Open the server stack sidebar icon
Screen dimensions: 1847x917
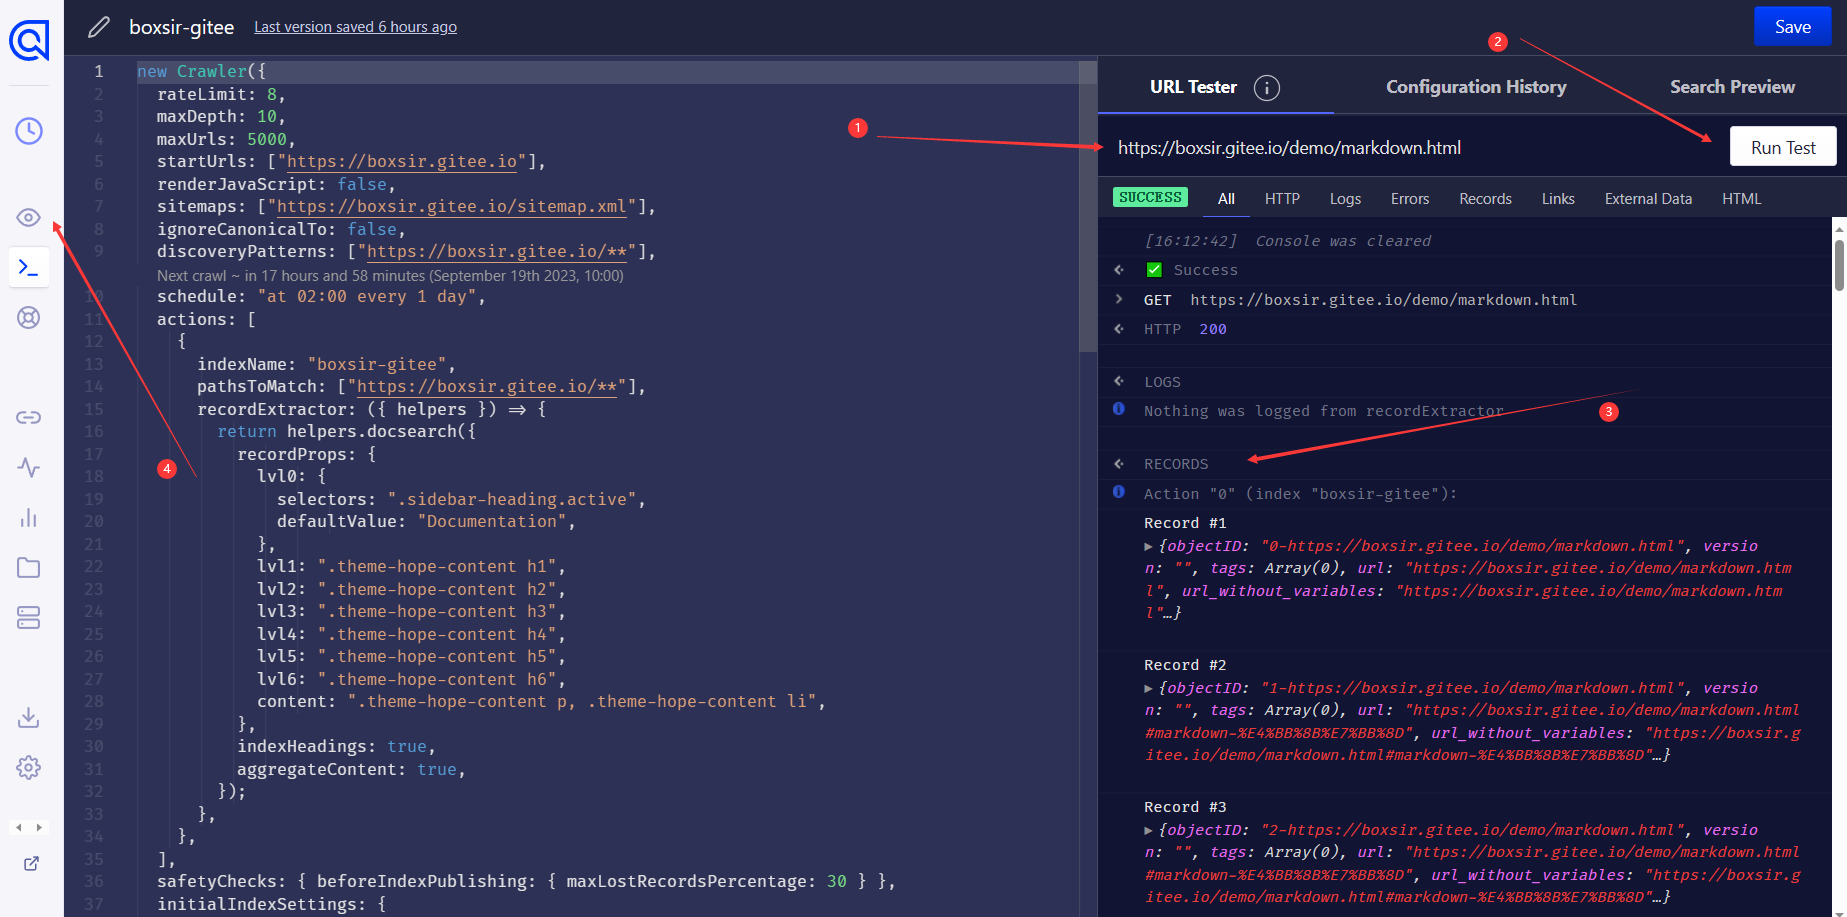pos(29,618)
